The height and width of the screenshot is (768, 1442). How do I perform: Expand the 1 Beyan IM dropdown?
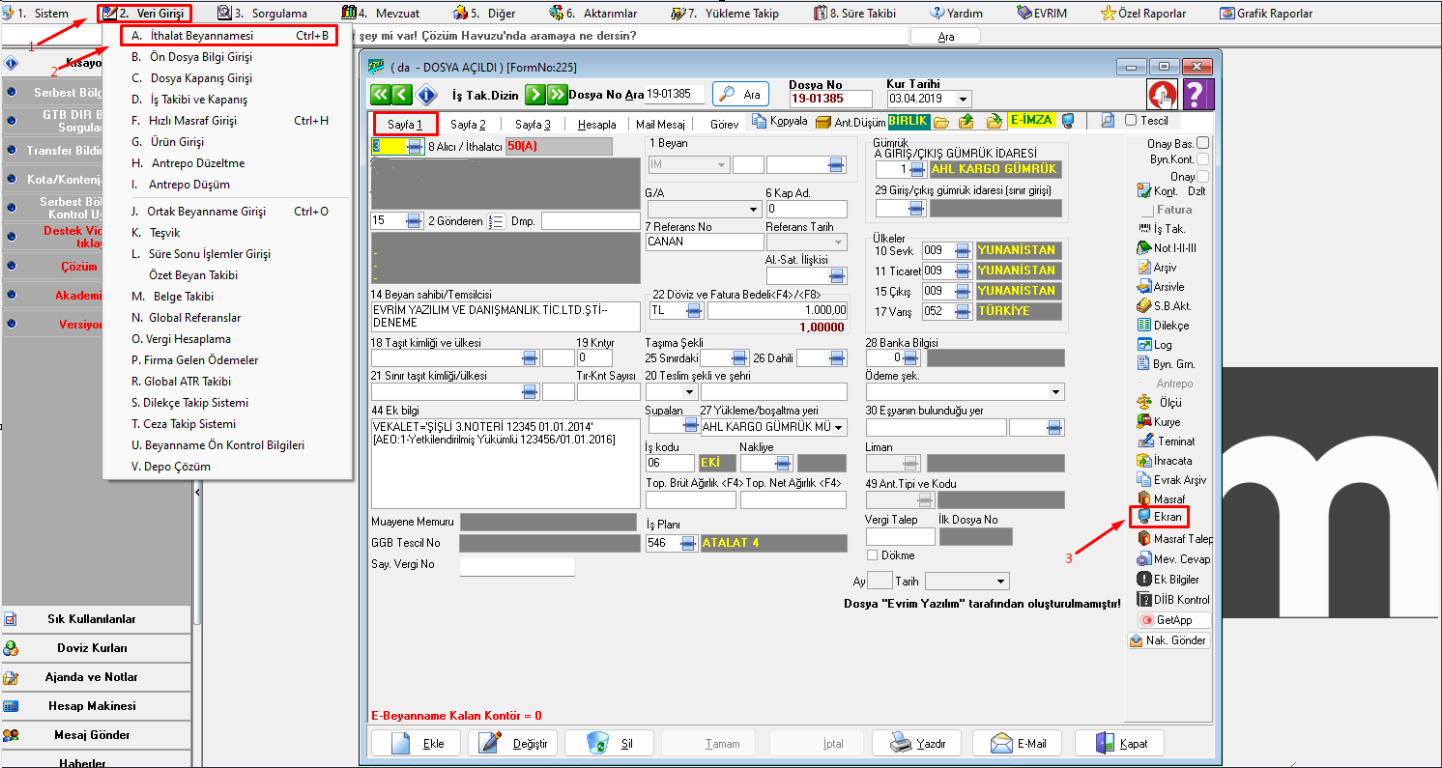point(721,165)
